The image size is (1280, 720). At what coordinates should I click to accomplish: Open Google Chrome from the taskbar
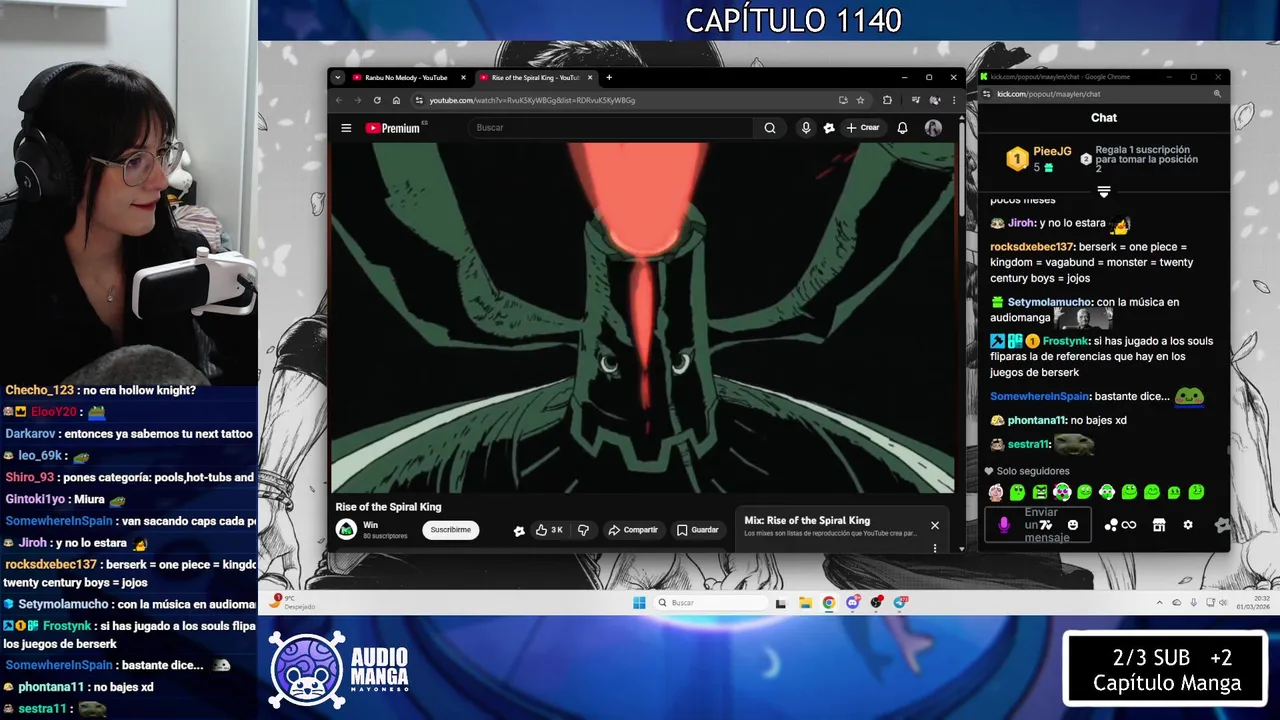(x=829, y=603)
